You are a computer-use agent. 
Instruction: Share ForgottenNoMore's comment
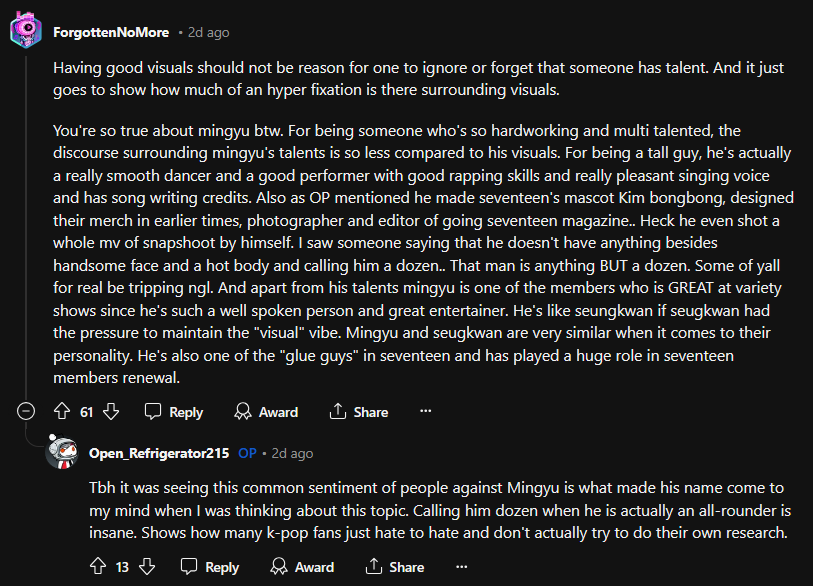[x=359, y=412]
